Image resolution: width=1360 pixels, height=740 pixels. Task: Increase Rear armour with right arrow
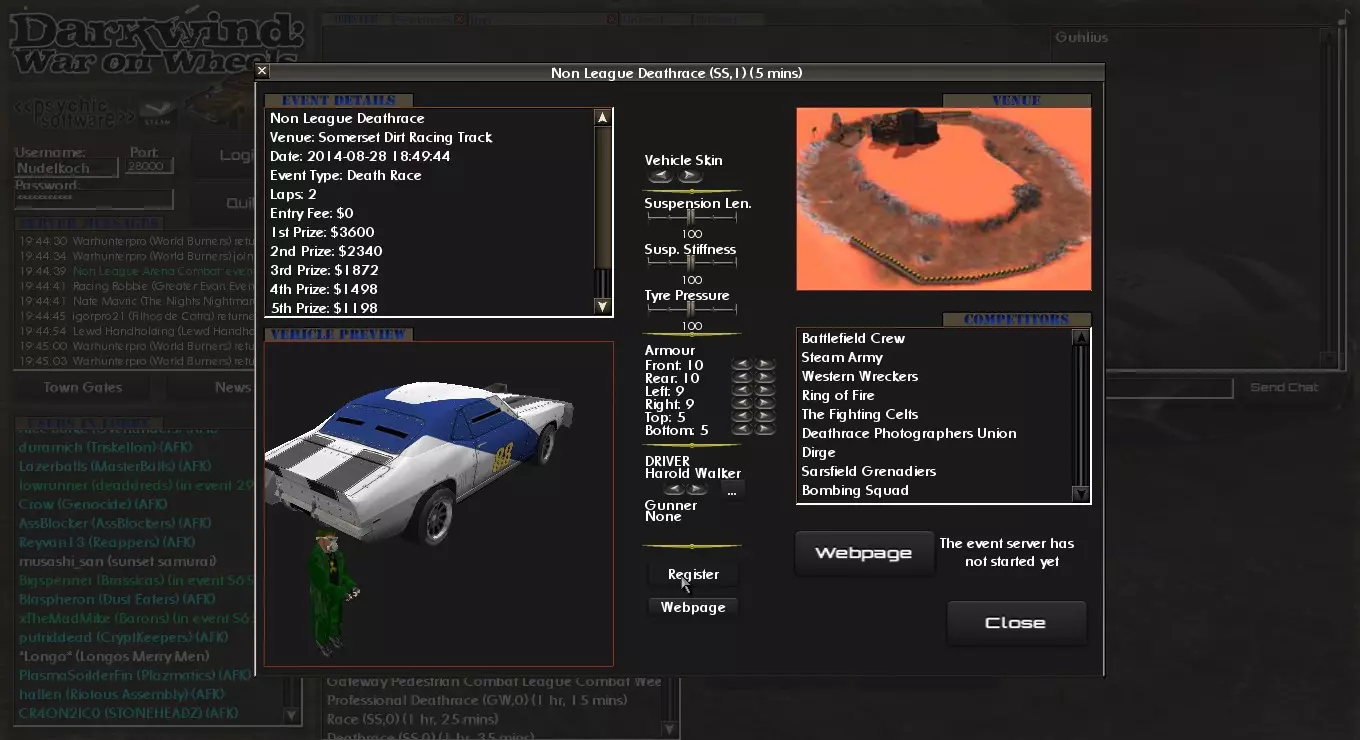click(x=765, y=378)
